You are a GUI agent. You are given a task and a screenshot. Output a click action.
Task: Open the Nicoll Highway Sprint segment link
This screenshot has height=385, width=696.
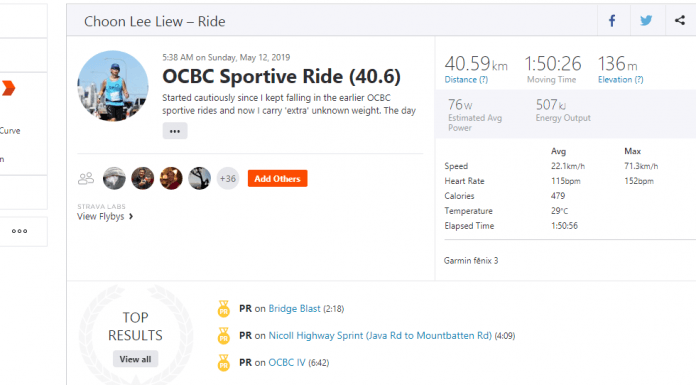[x=380, y=336]
